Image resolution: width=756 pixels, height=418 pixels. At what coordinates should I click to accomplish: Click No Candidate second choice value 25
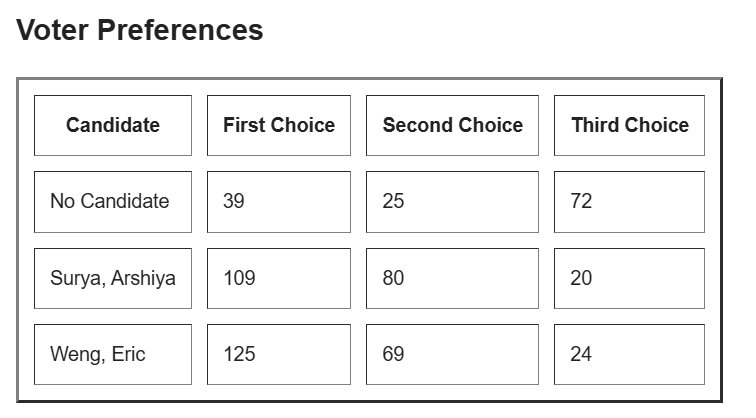[x=452, y=202]
